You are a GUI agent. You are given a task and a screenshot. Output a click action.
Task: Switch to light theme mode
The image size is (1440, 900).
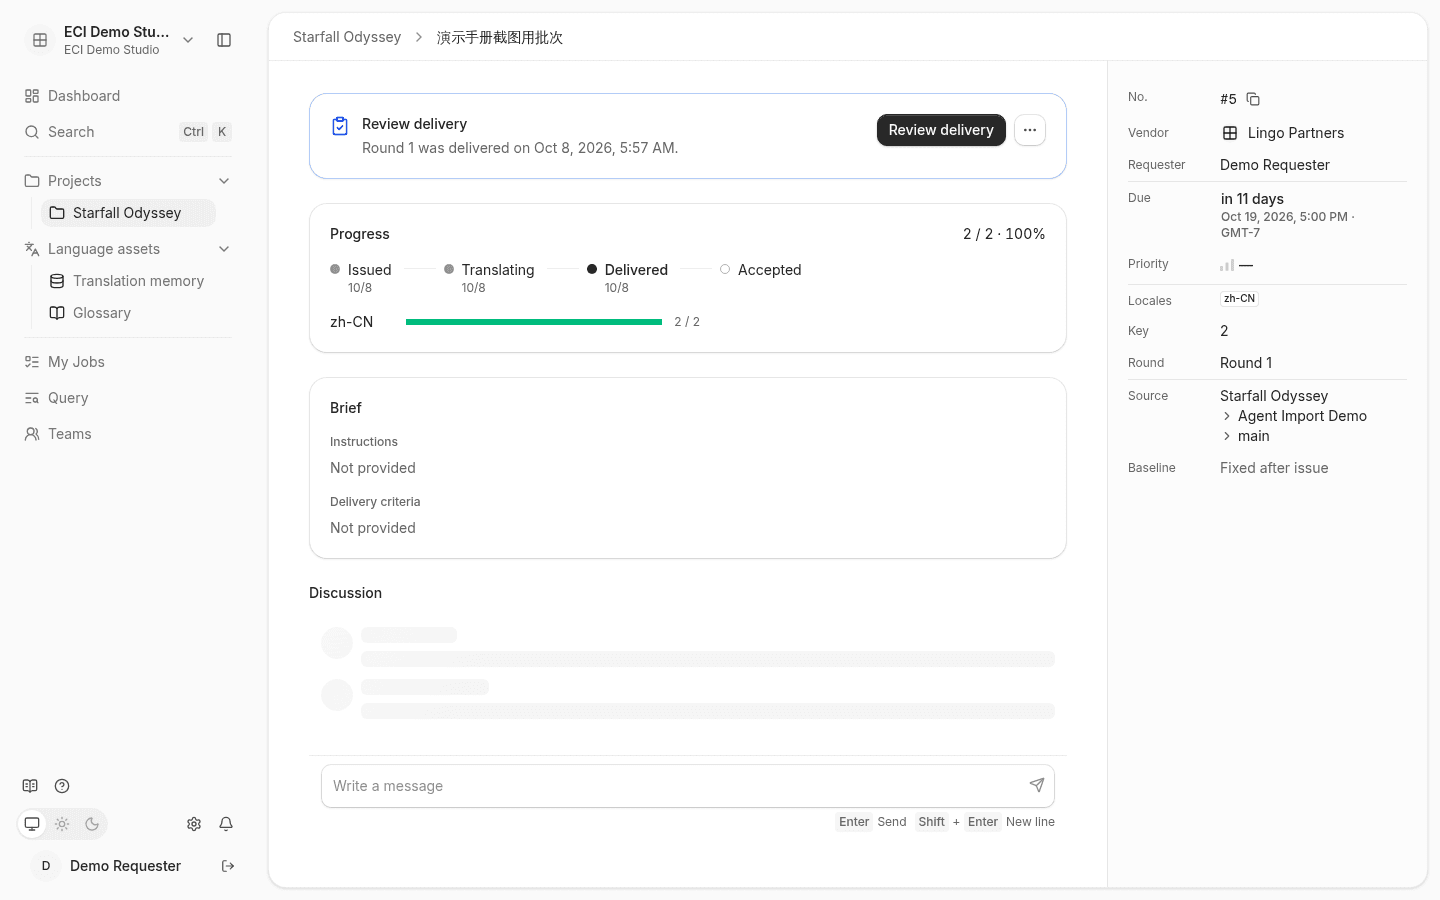[x=62, y=824]
